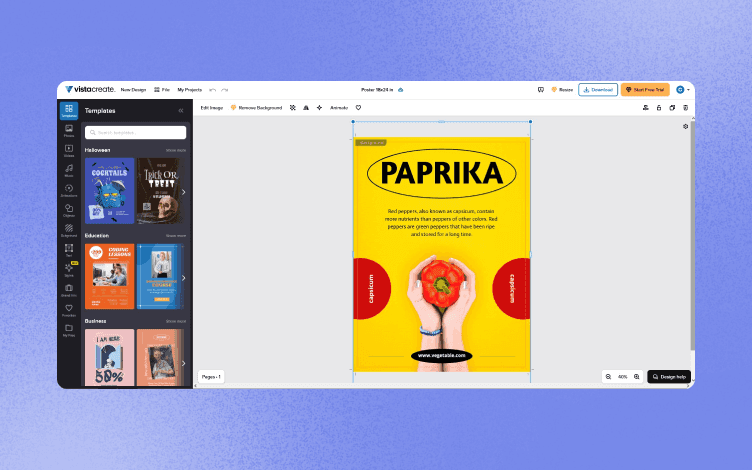Screen dimensions: 752x470
Task: Open the My Files sidebar section
Action: 69,330
